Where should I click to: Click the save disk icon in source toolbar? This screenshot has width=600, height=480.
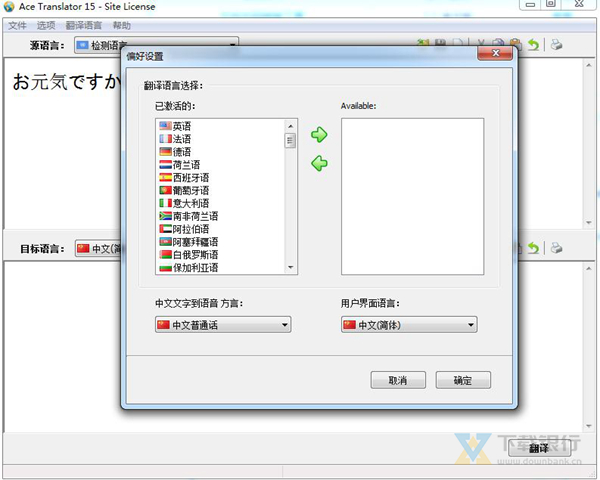(440, 43)
